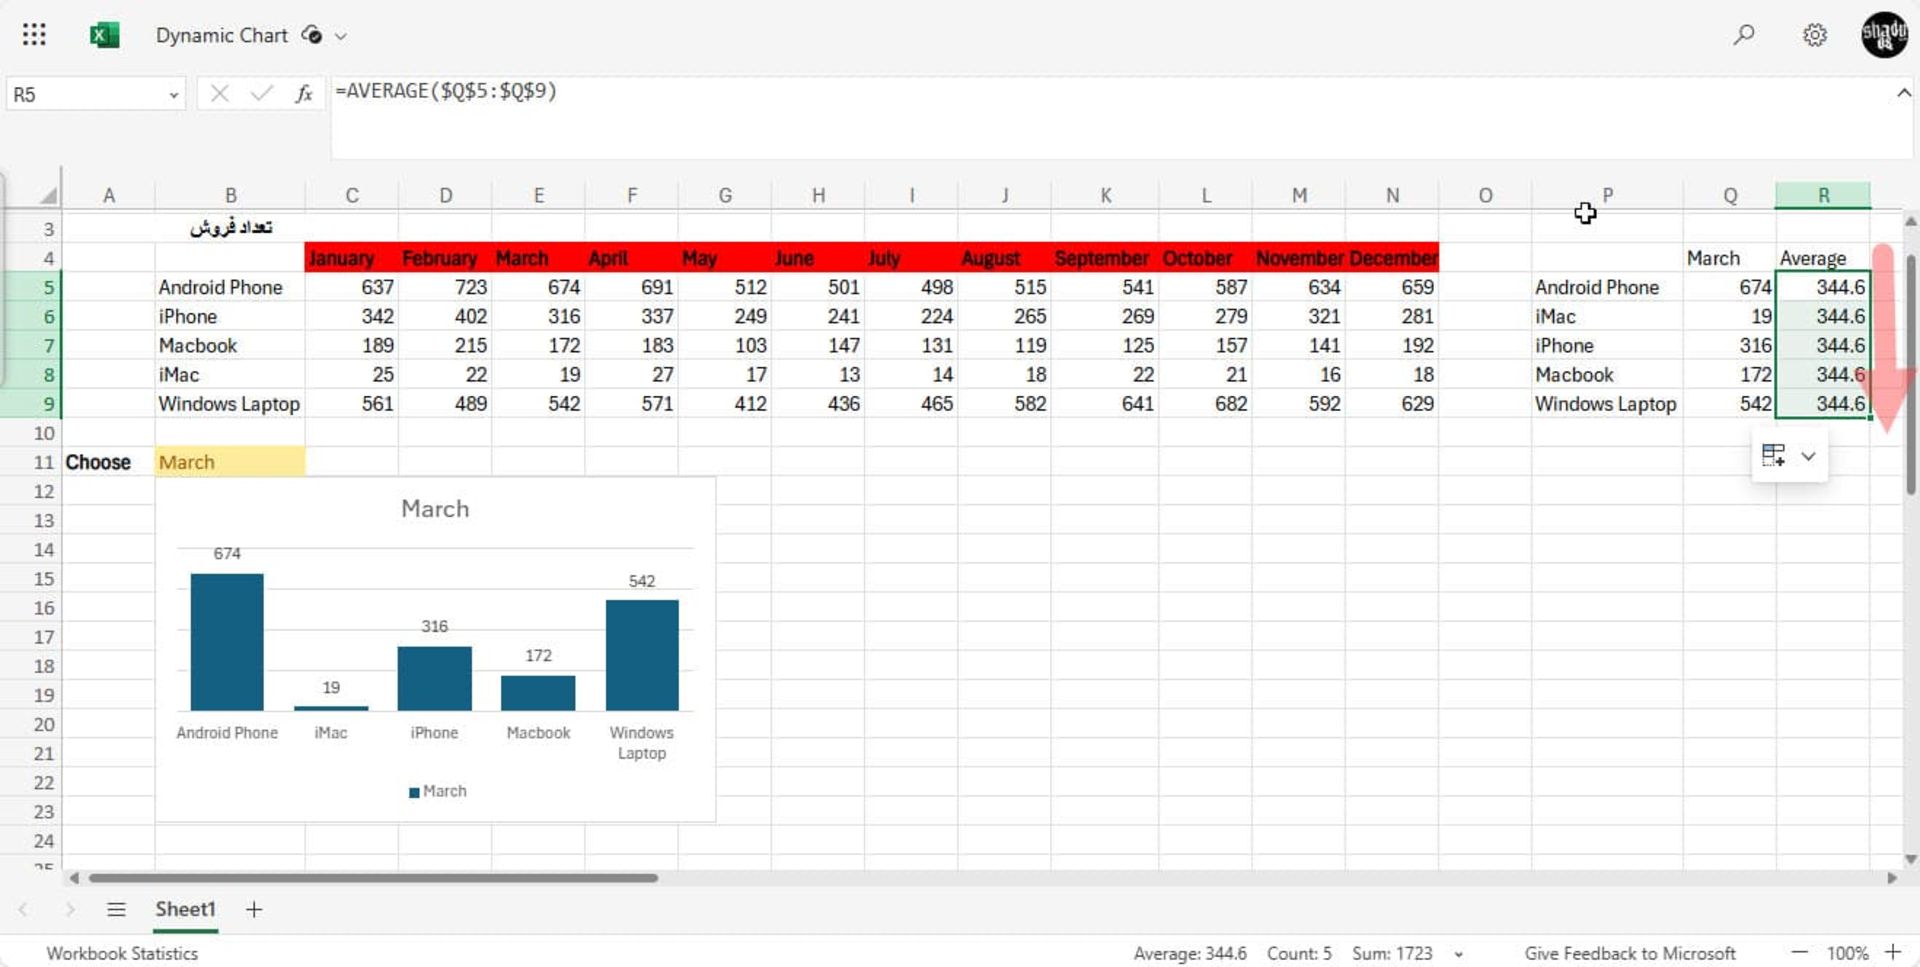
Task: Open the settings gear
Action: 1815,35
